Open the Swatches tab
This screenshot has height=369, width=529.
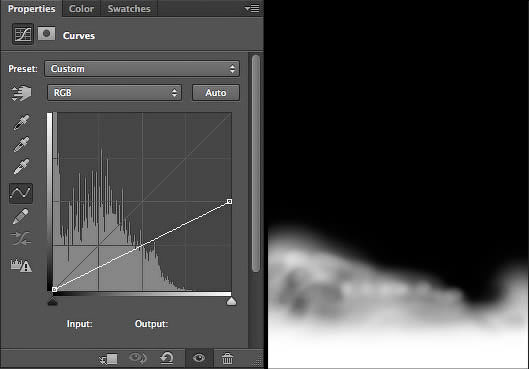tap(129, 8)
